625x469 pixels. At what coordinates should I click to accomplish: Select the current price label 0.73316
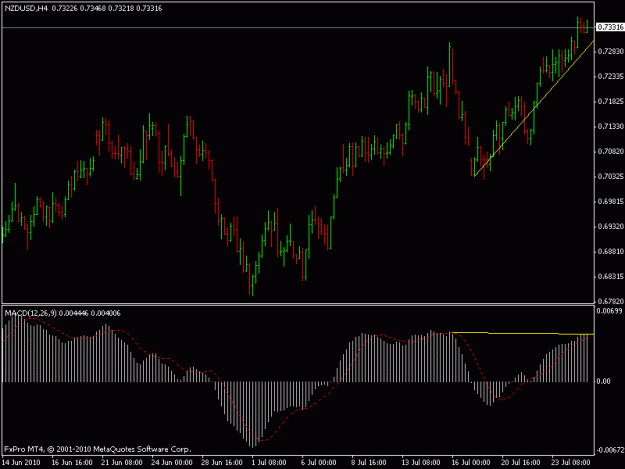[x=610, y=27]
